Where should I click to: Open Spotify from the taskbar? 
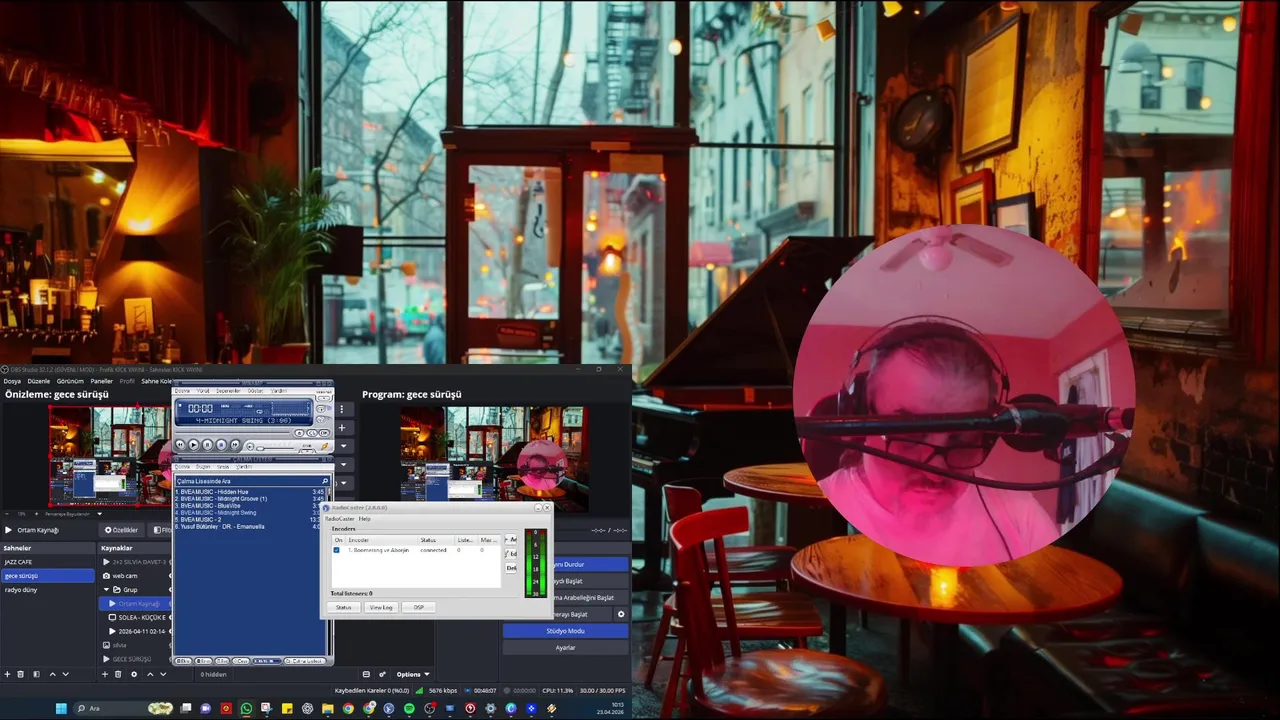[409, 708]
